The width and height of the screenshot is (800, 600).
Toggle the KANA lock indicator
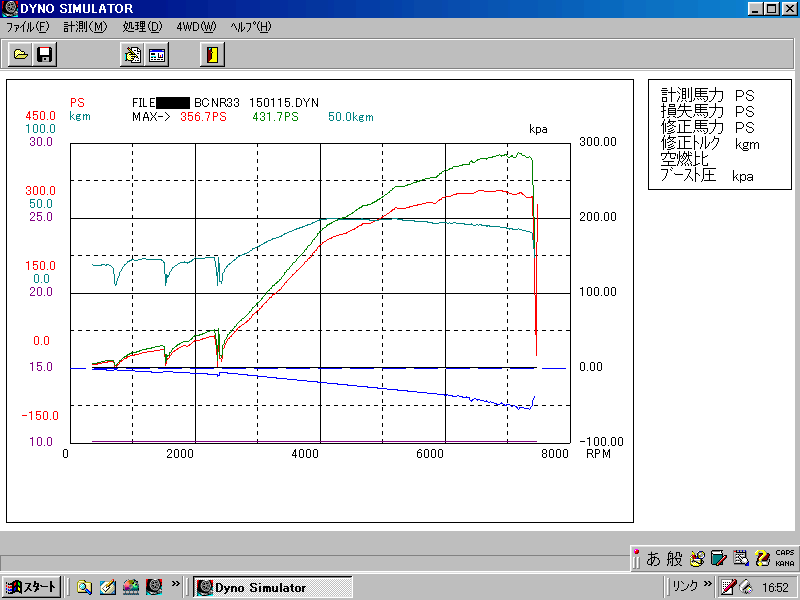click(785, 563)
